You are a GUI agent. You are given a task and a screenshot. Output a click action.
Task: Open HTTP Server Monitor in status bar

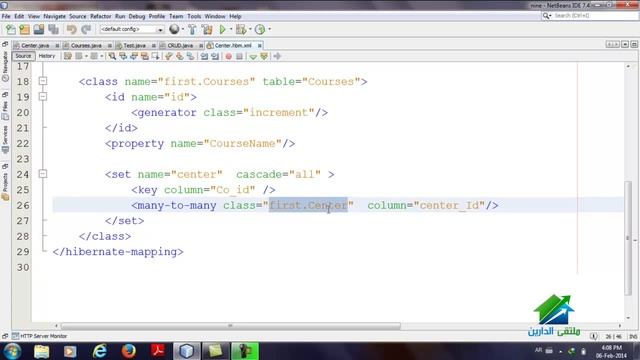(39, 336)
